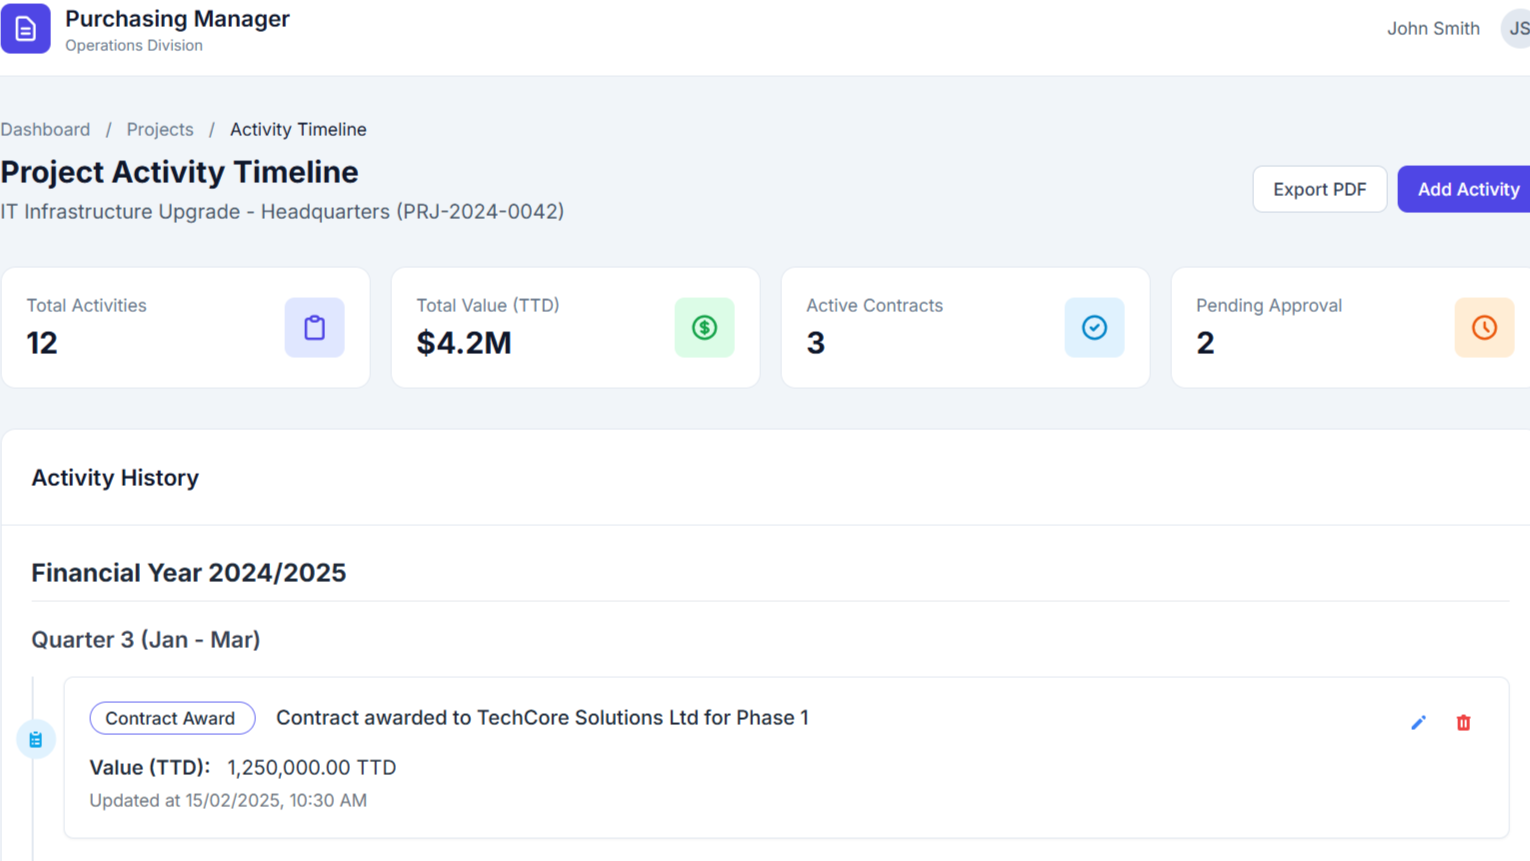Click the checkmark icon in Active Contracts card
Viewport: 1530px width, 861px height.
[1094, 327]
